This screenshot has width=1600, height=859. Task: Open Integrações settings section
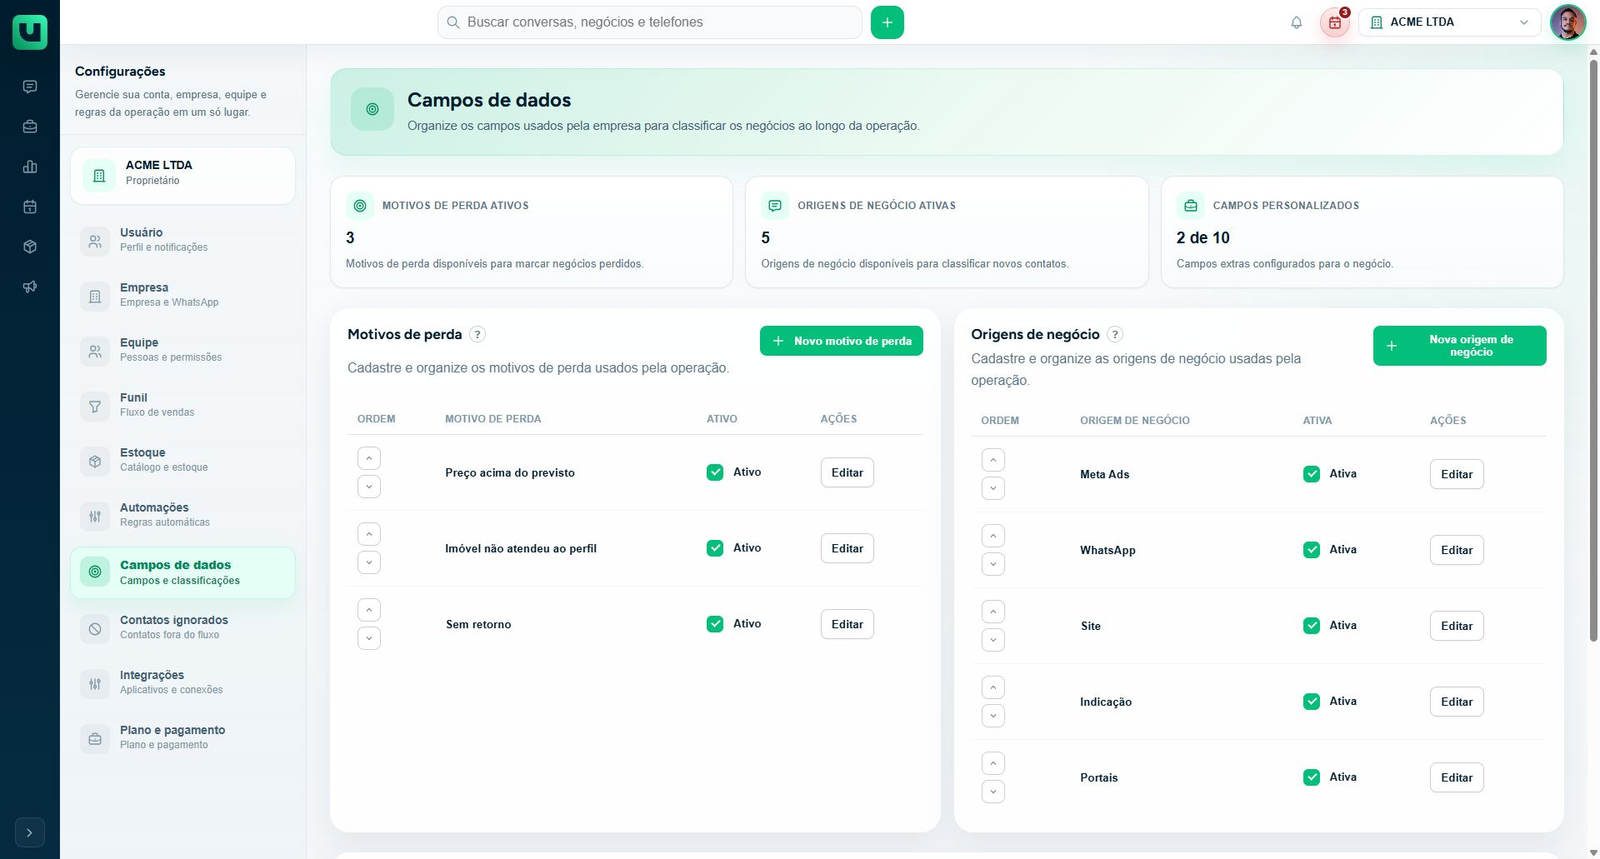click(x=183, y=682)
